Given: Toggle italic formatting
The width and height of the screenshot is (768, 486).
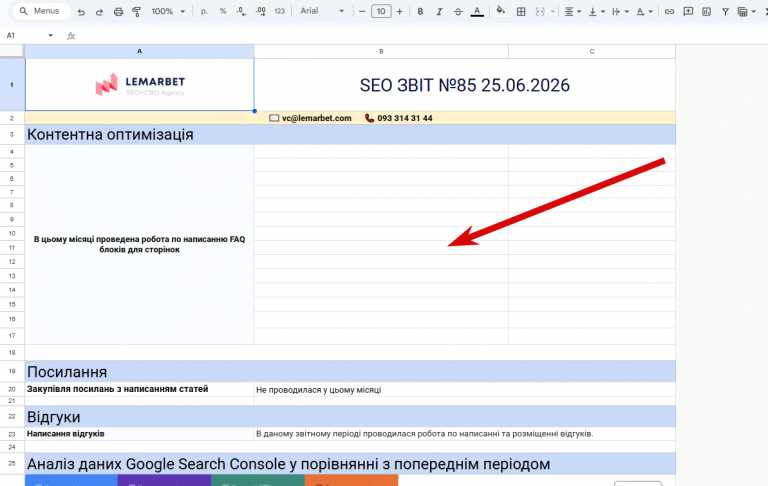Looking at the screenshot, I should (x=439, y=11).
